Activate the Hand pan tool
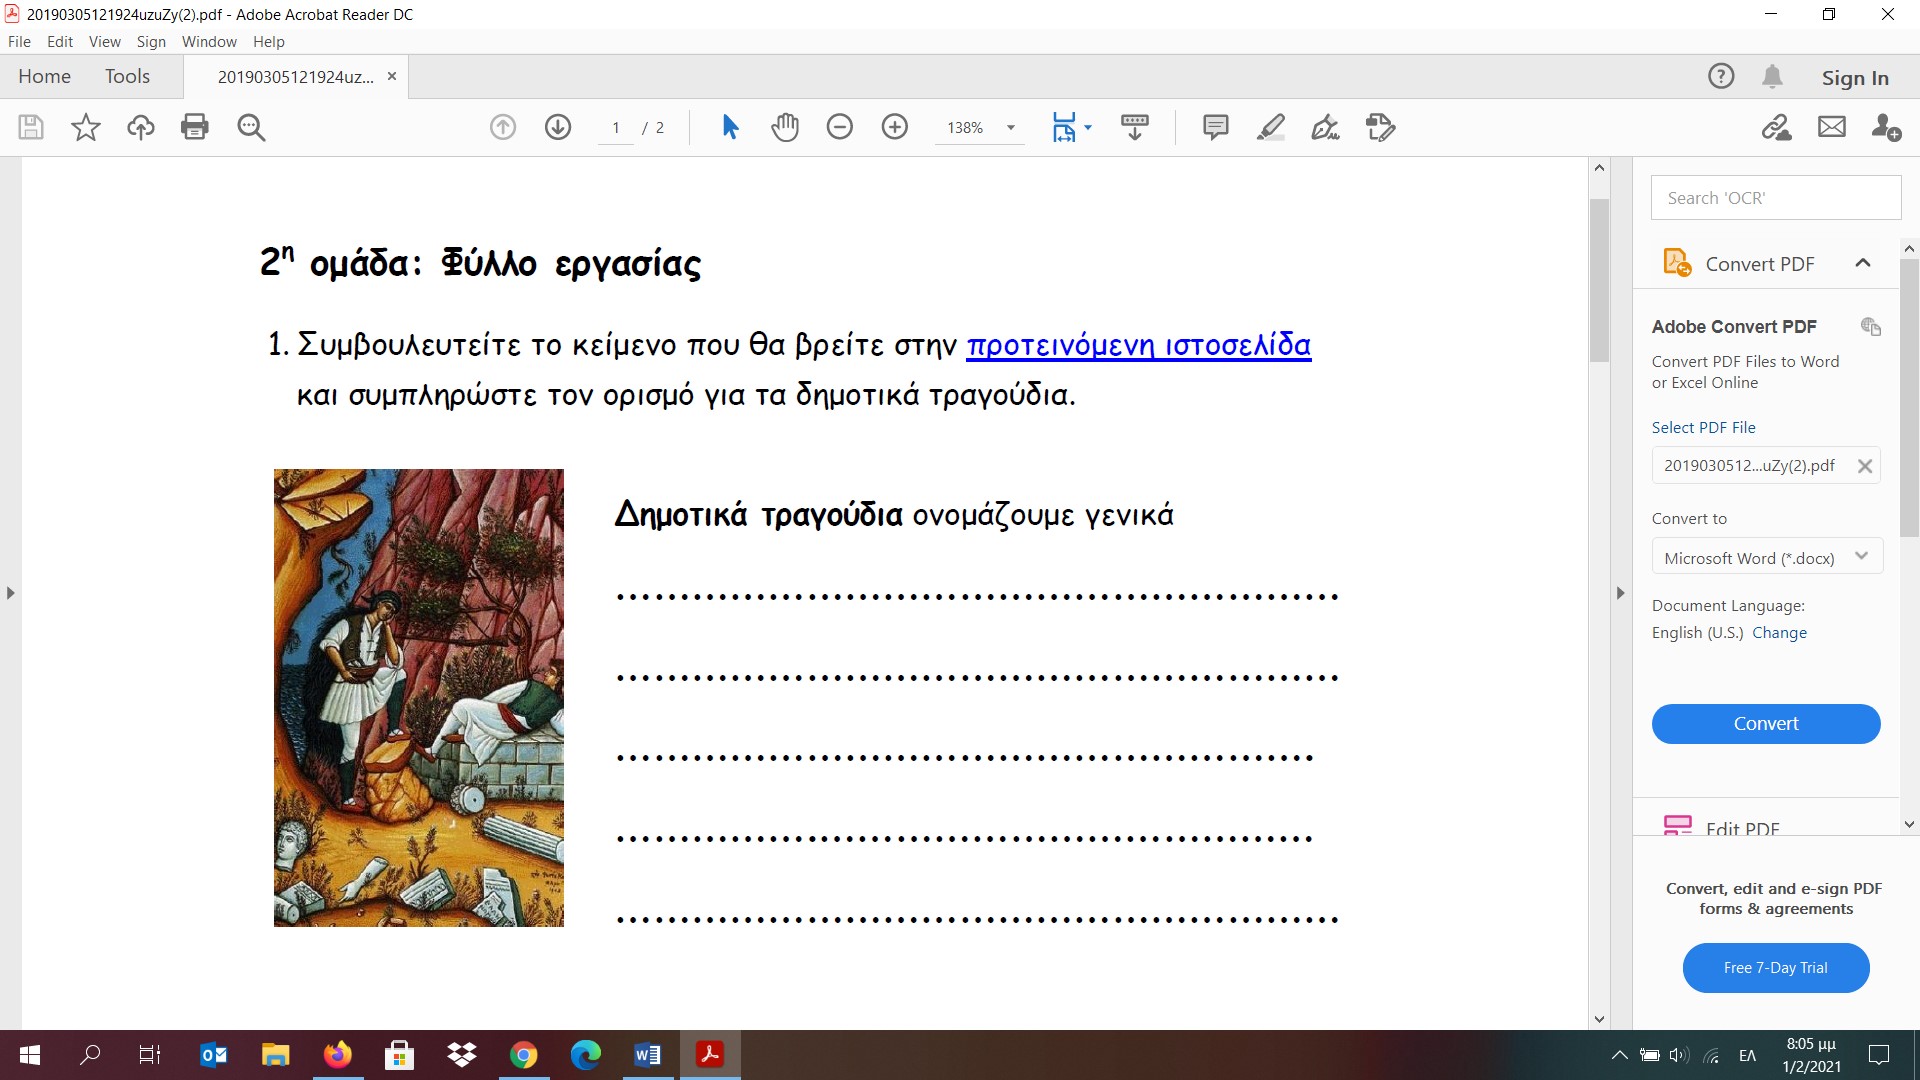1920x1080 pixels. tap(785, 127)
